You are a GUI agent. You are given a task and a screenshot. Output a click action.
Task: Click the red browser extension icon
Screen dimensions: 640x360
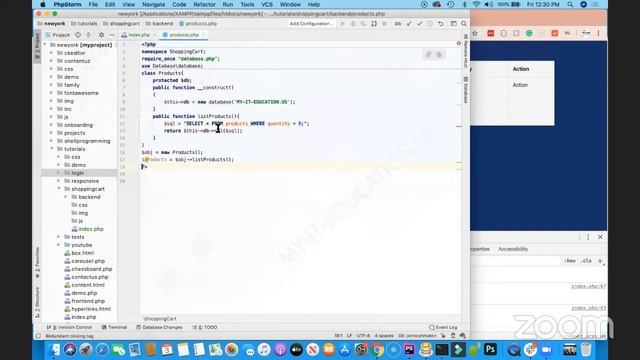pyautogui.click(x=491, y=33)
